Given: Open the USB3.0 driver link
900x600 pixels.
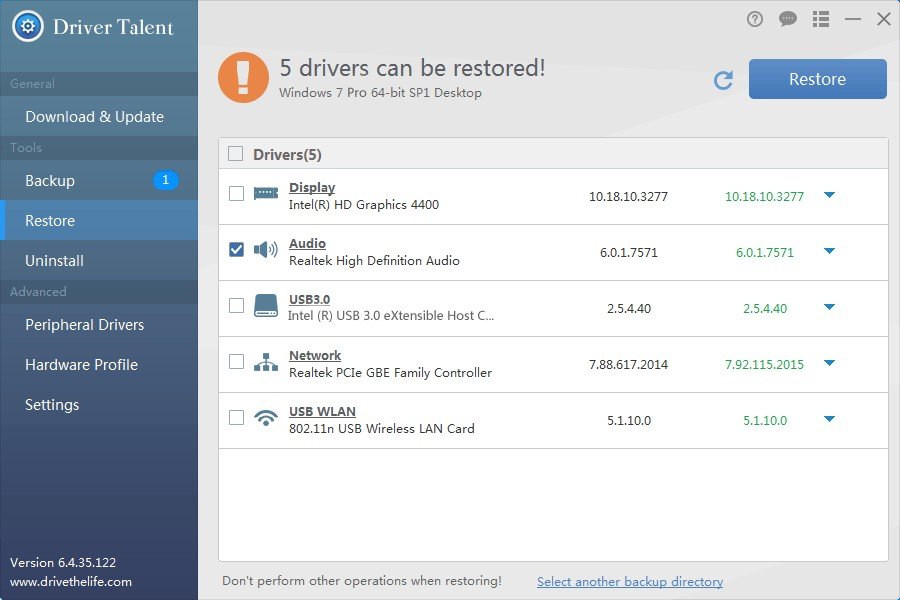Looking at the screenshot, I should [x=309, y=300].
